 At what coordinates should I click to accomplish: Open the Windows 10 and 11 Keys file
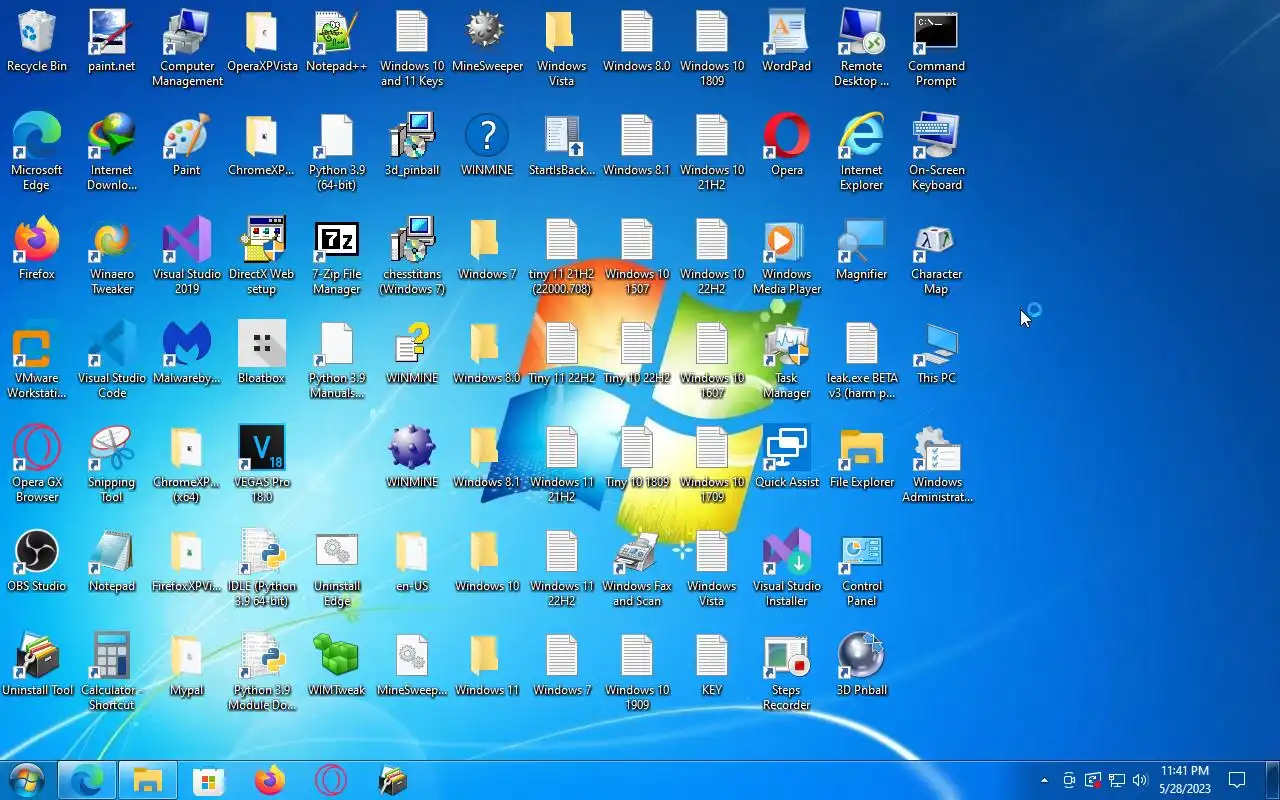tap(412, 49)
